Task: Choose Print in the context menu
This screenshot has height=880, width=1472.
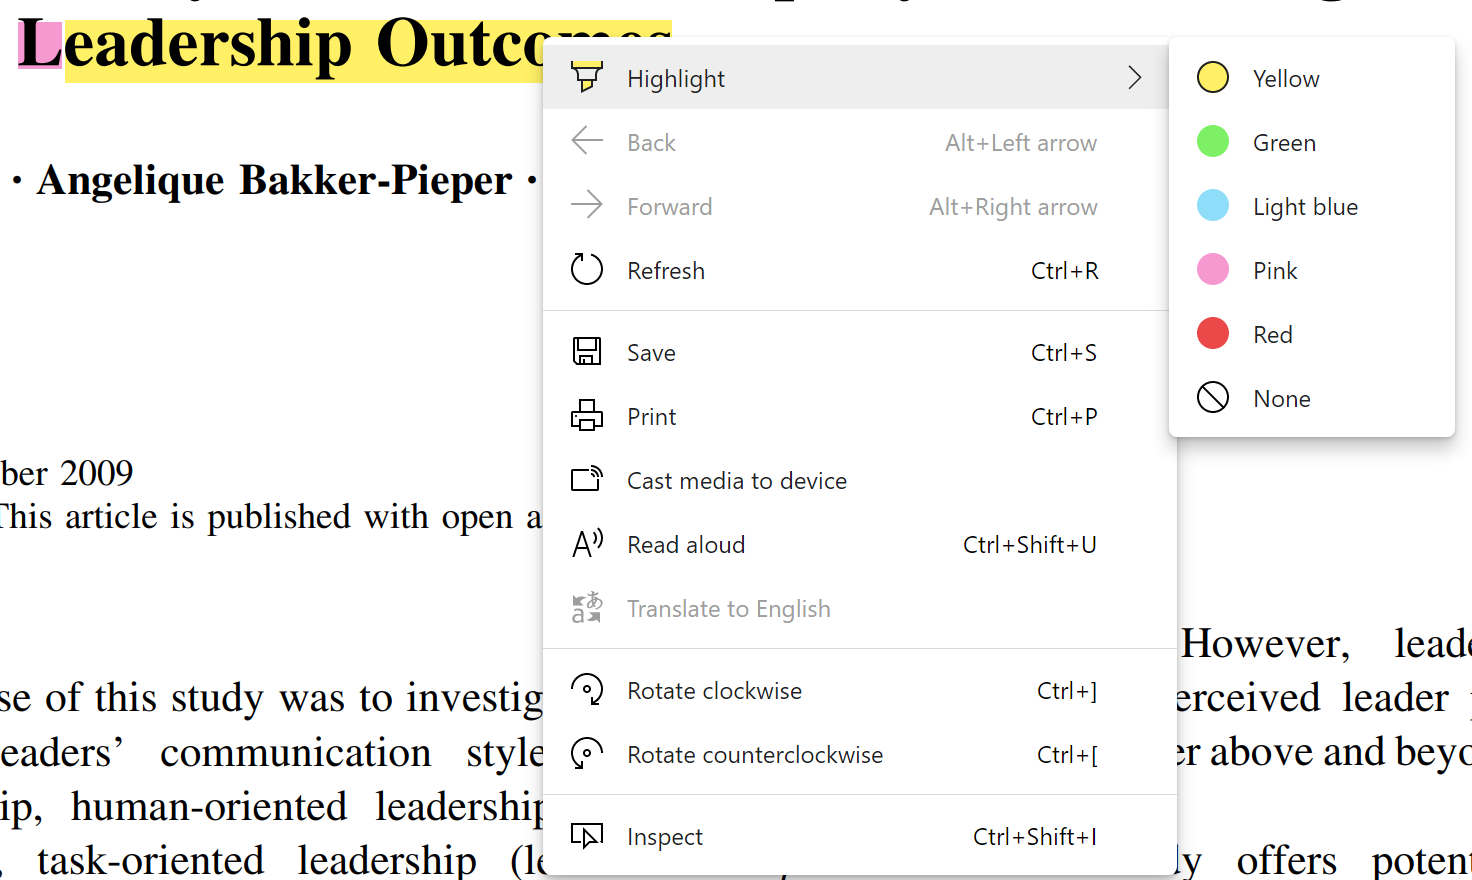Action: pos(860,416)
